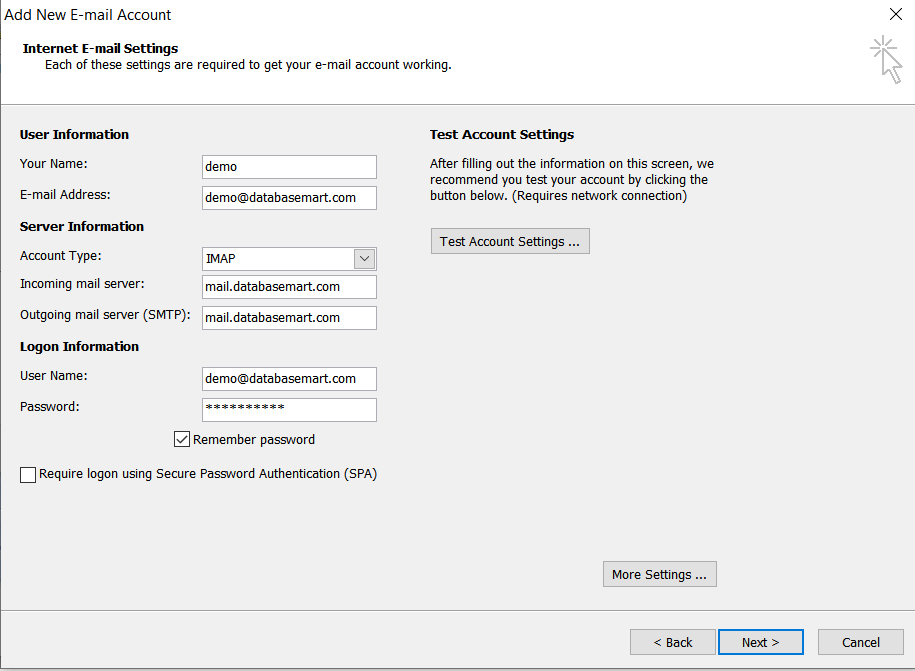Select the Outgoing mail server (SMTP) field
The height and width of the screenshot is (671, 915).
pyautogui.click(x=288, y=317)
